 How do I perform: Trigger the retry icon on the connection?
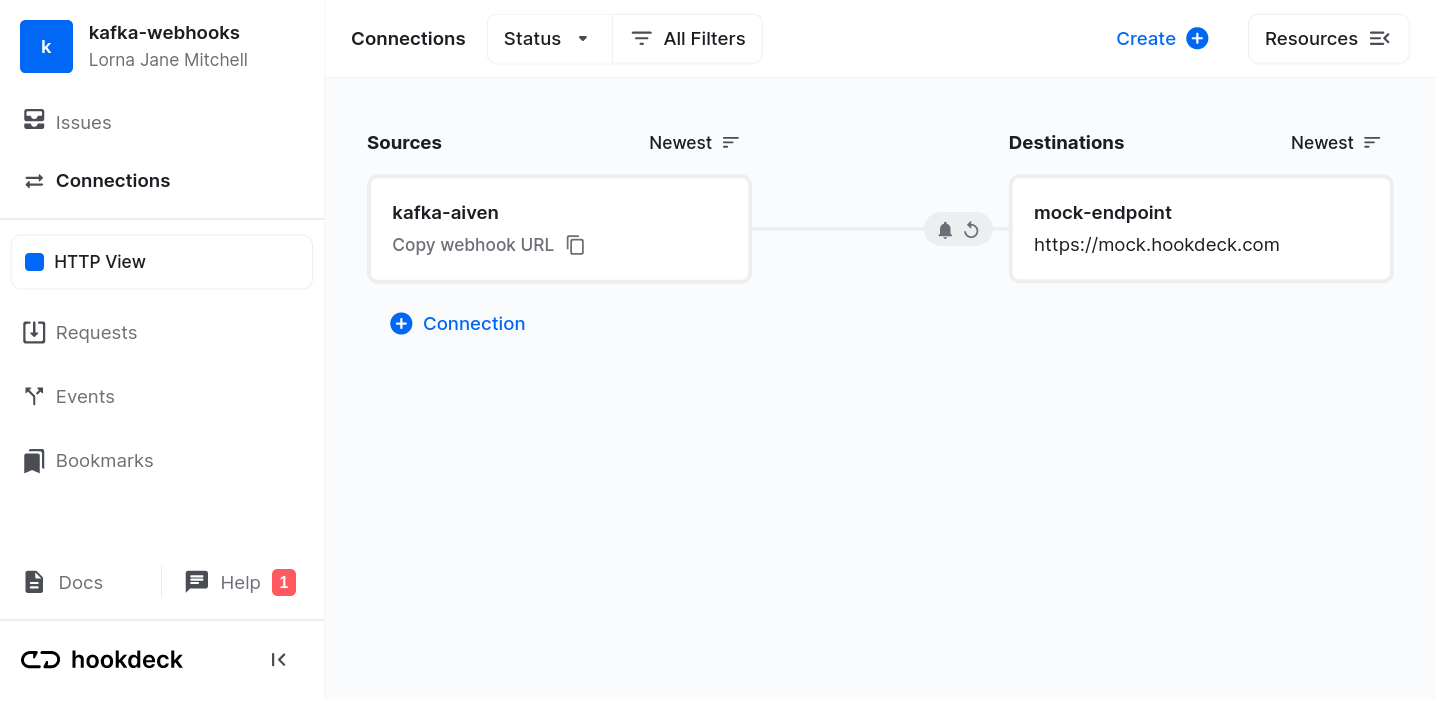pos(971,229)
